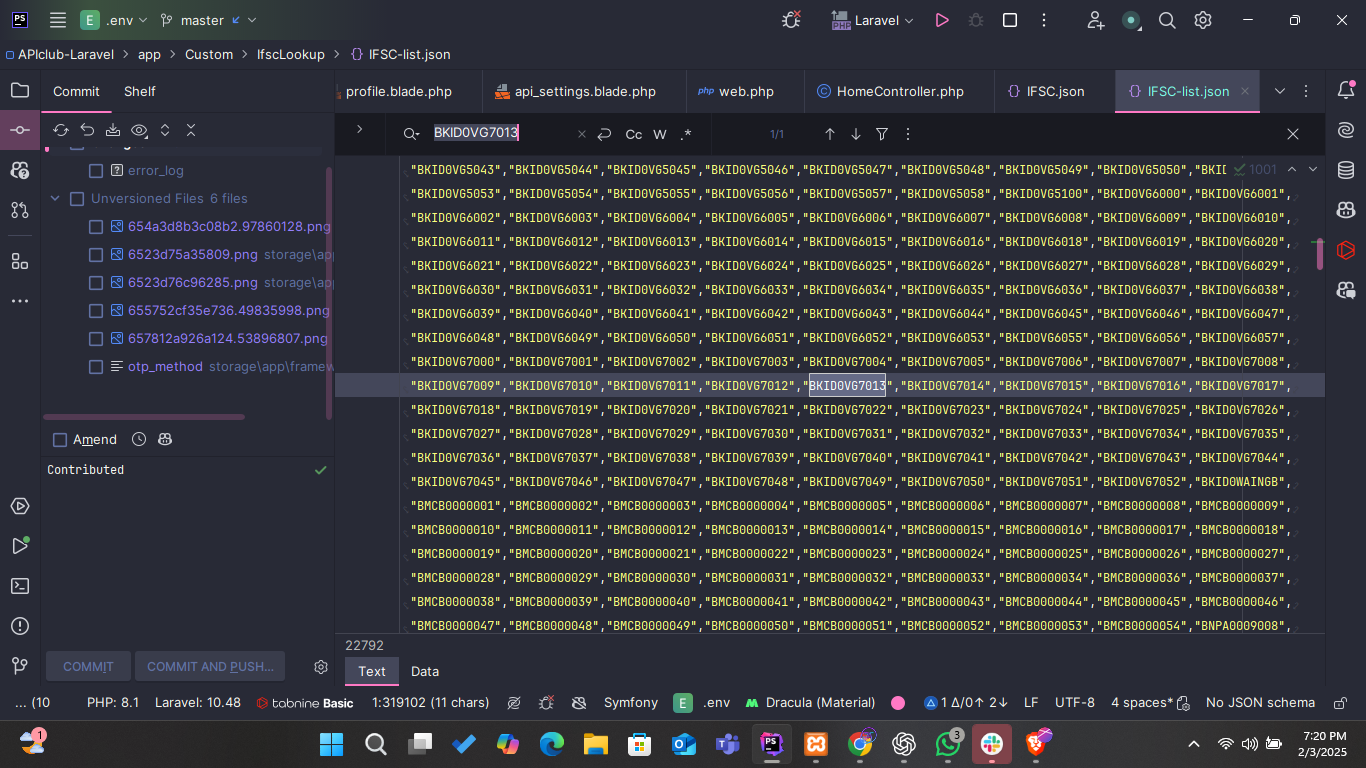Click the Run button in the top toolbar
Viewport: 1366px width, 768px height.
click(941, 20)
